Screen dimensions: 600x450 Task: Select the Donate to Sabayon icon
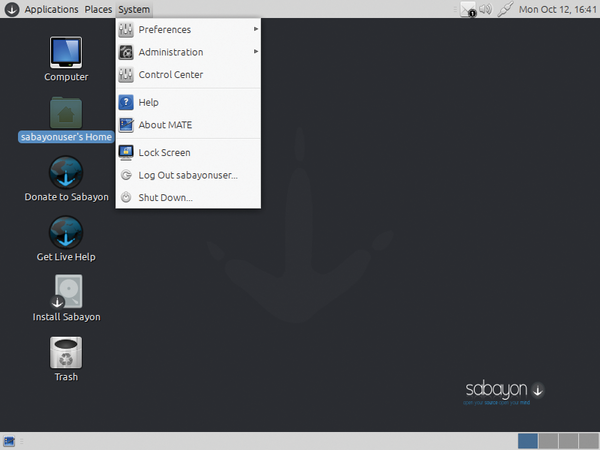pos(66,173)
